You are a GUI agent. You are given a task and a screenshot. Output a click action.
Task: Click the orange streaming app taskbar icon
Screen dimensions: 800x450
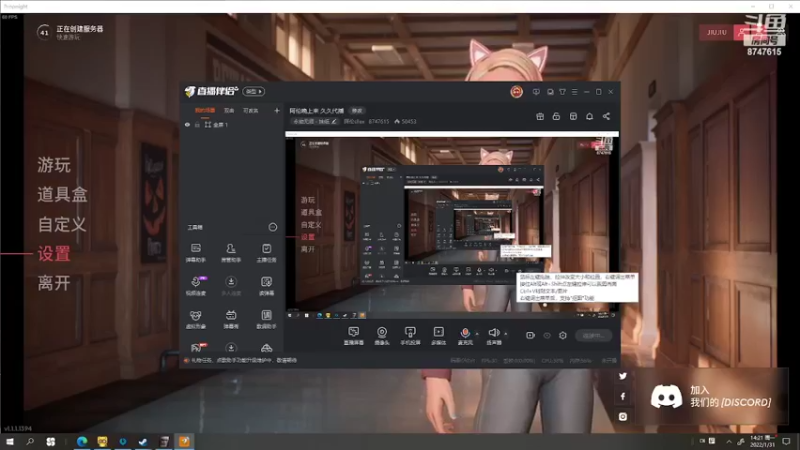pos(184,441)
